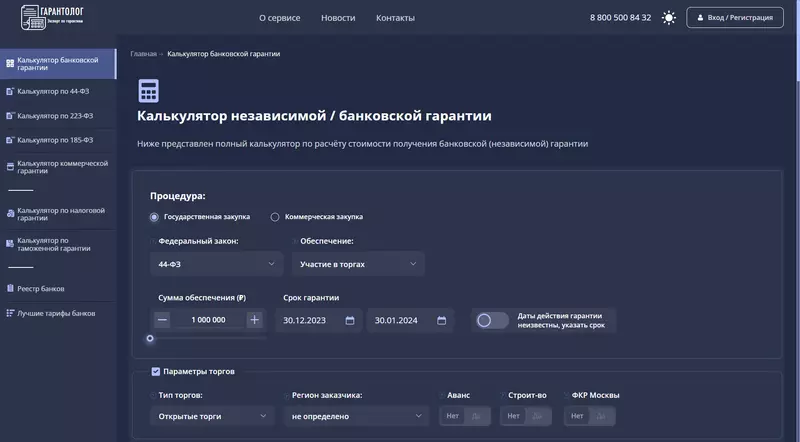
Task: Open Новости in top navigation
Action: tap(338, 18)
